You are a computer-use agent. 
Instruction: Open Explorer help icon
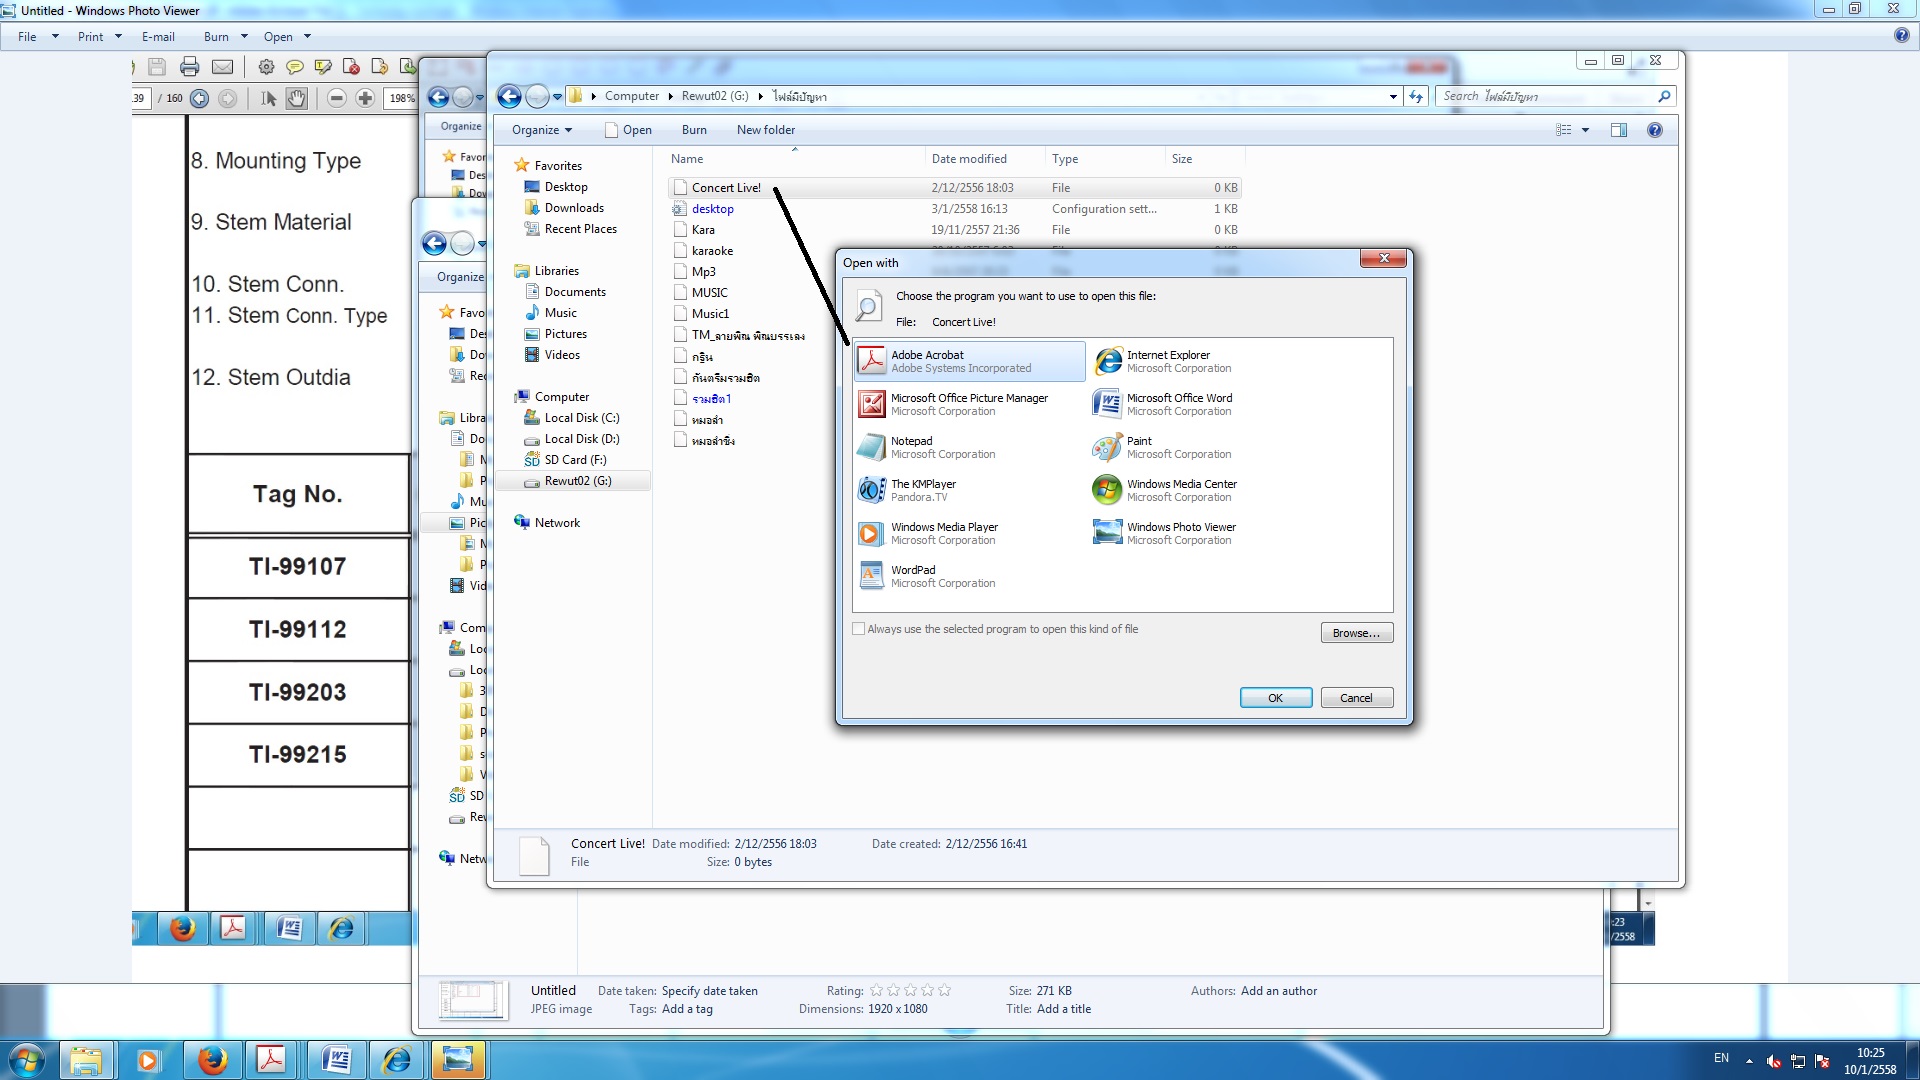[1655, 130]
